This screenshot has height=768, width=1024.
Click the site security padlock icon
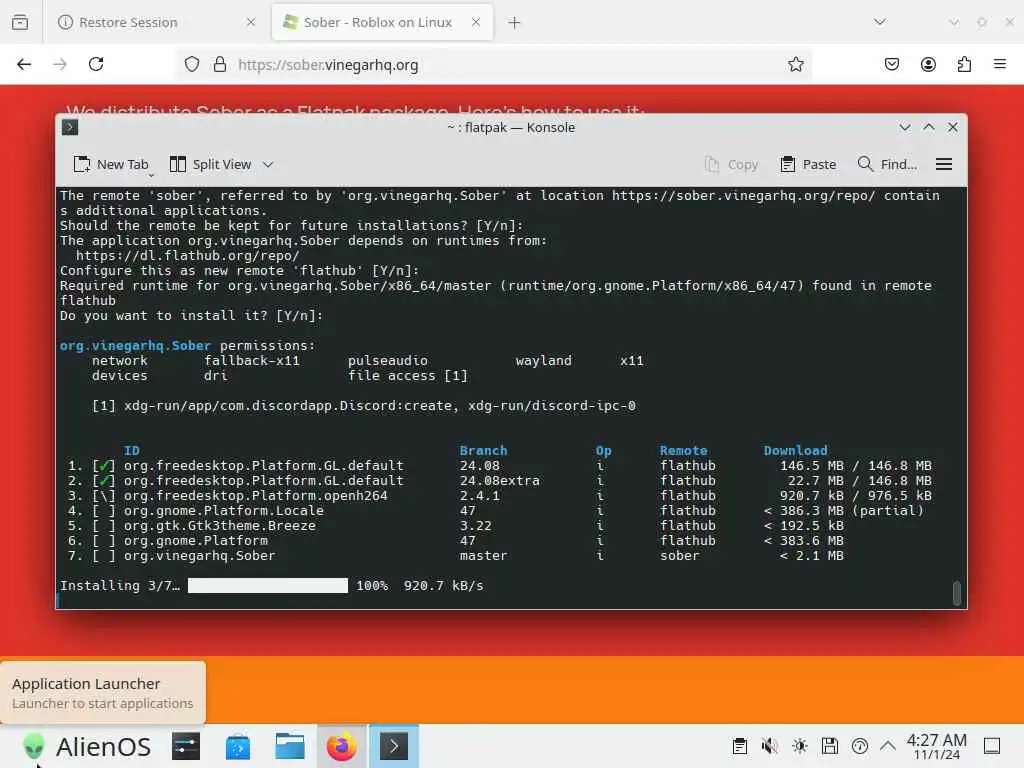pos(220,64)
